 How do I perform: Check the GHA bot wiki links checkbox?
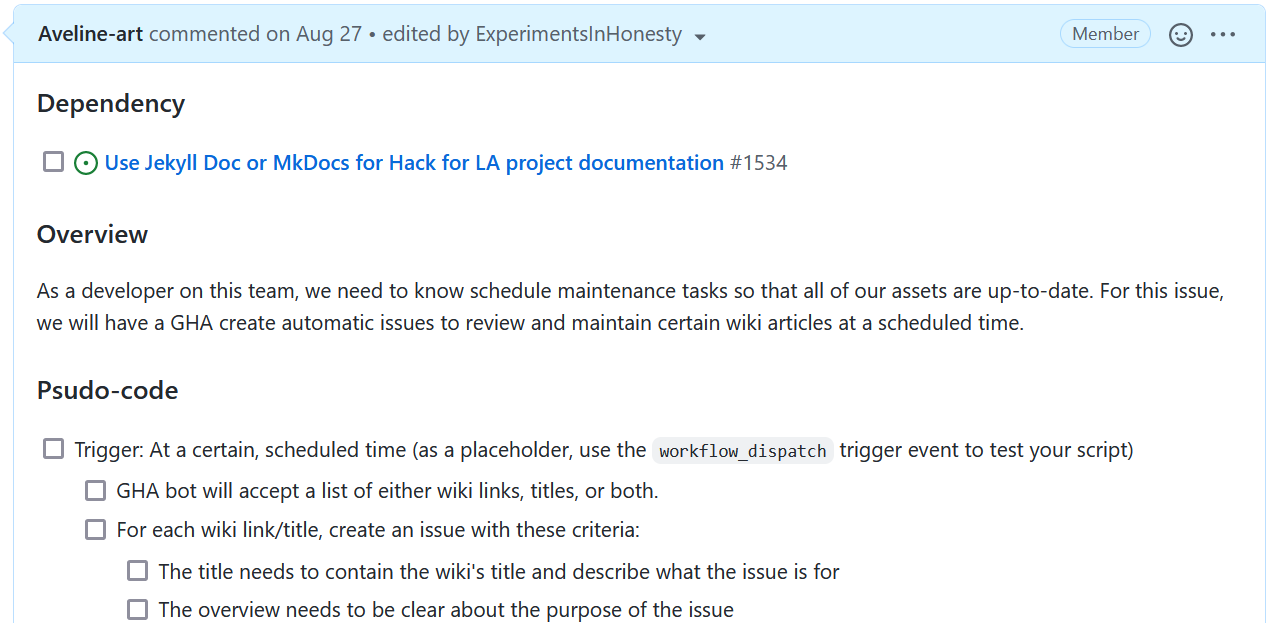pyautogui.click(x=96, y=491)
